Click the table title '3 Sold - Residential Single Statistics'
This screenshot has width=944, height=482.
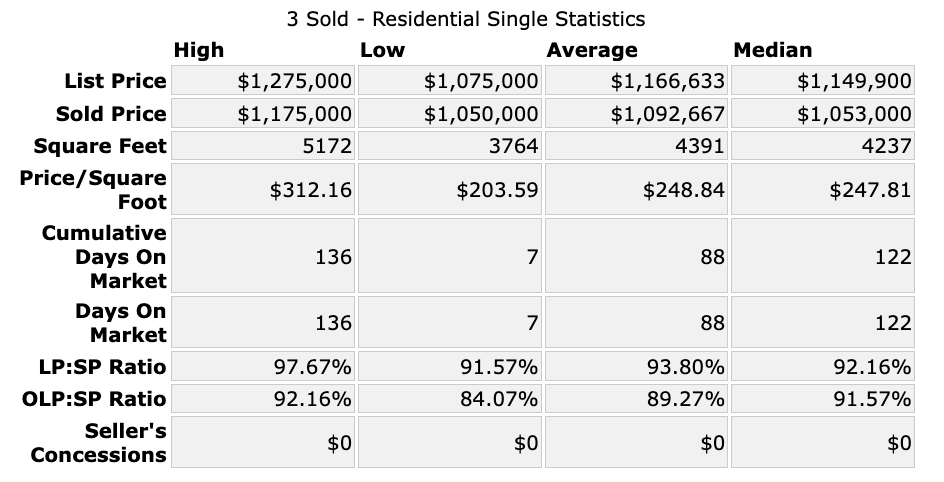click(466, 19)
